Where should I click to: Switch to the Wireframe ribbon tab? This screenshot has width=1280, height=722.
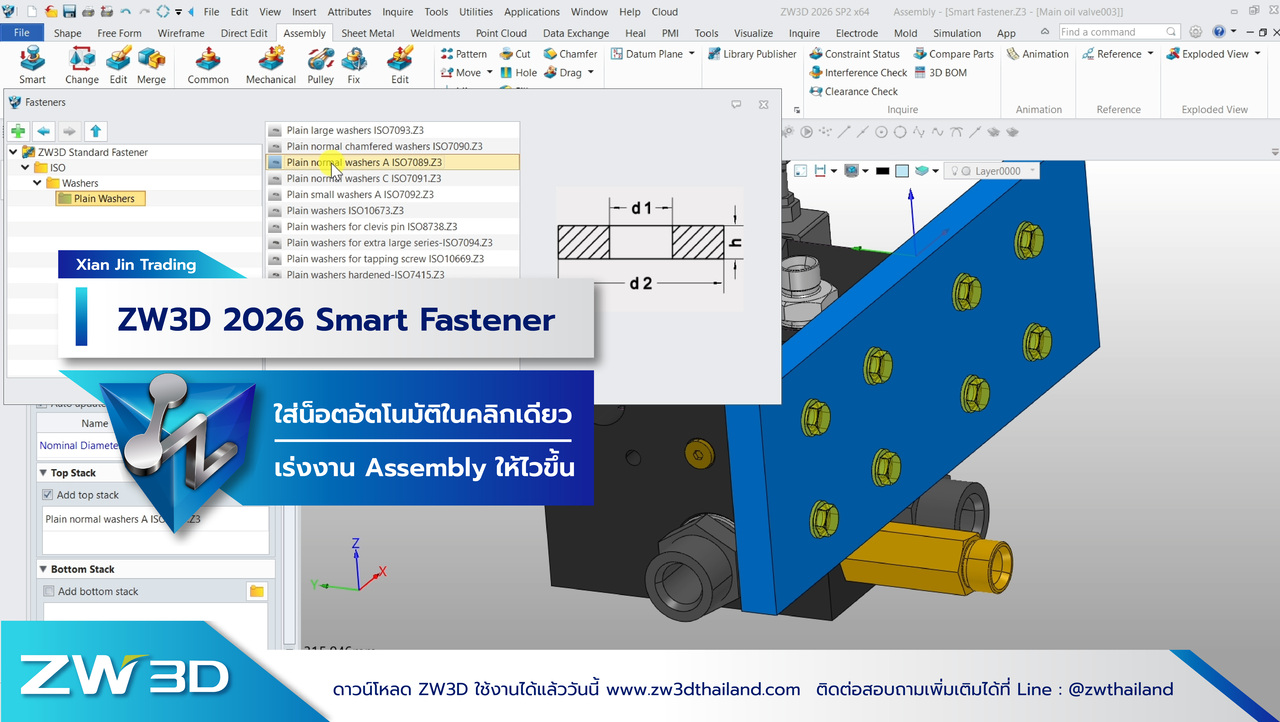click(181, 33)
